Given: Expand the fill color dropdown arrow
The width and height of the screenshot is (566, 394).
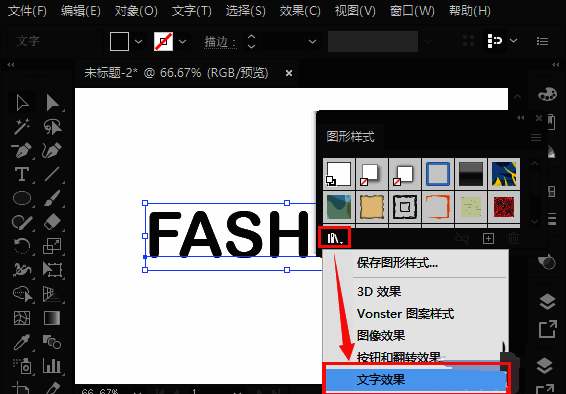Looking at the screenshot, I should coord(138,41).
